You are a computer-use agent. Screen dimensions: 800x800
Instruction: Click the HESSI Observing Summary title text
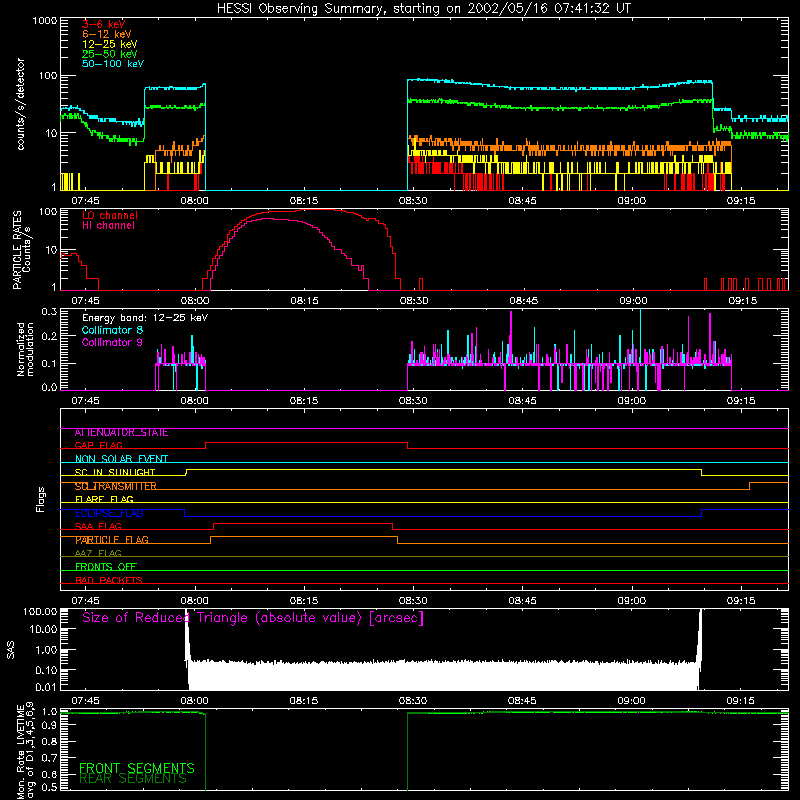pos(424,9)
